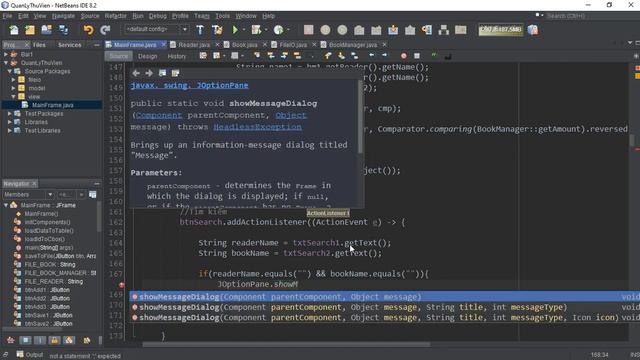Screen dimensions: 640x360
Task: Click the Debug Project toolbar icon
Action: pos(256,30)
